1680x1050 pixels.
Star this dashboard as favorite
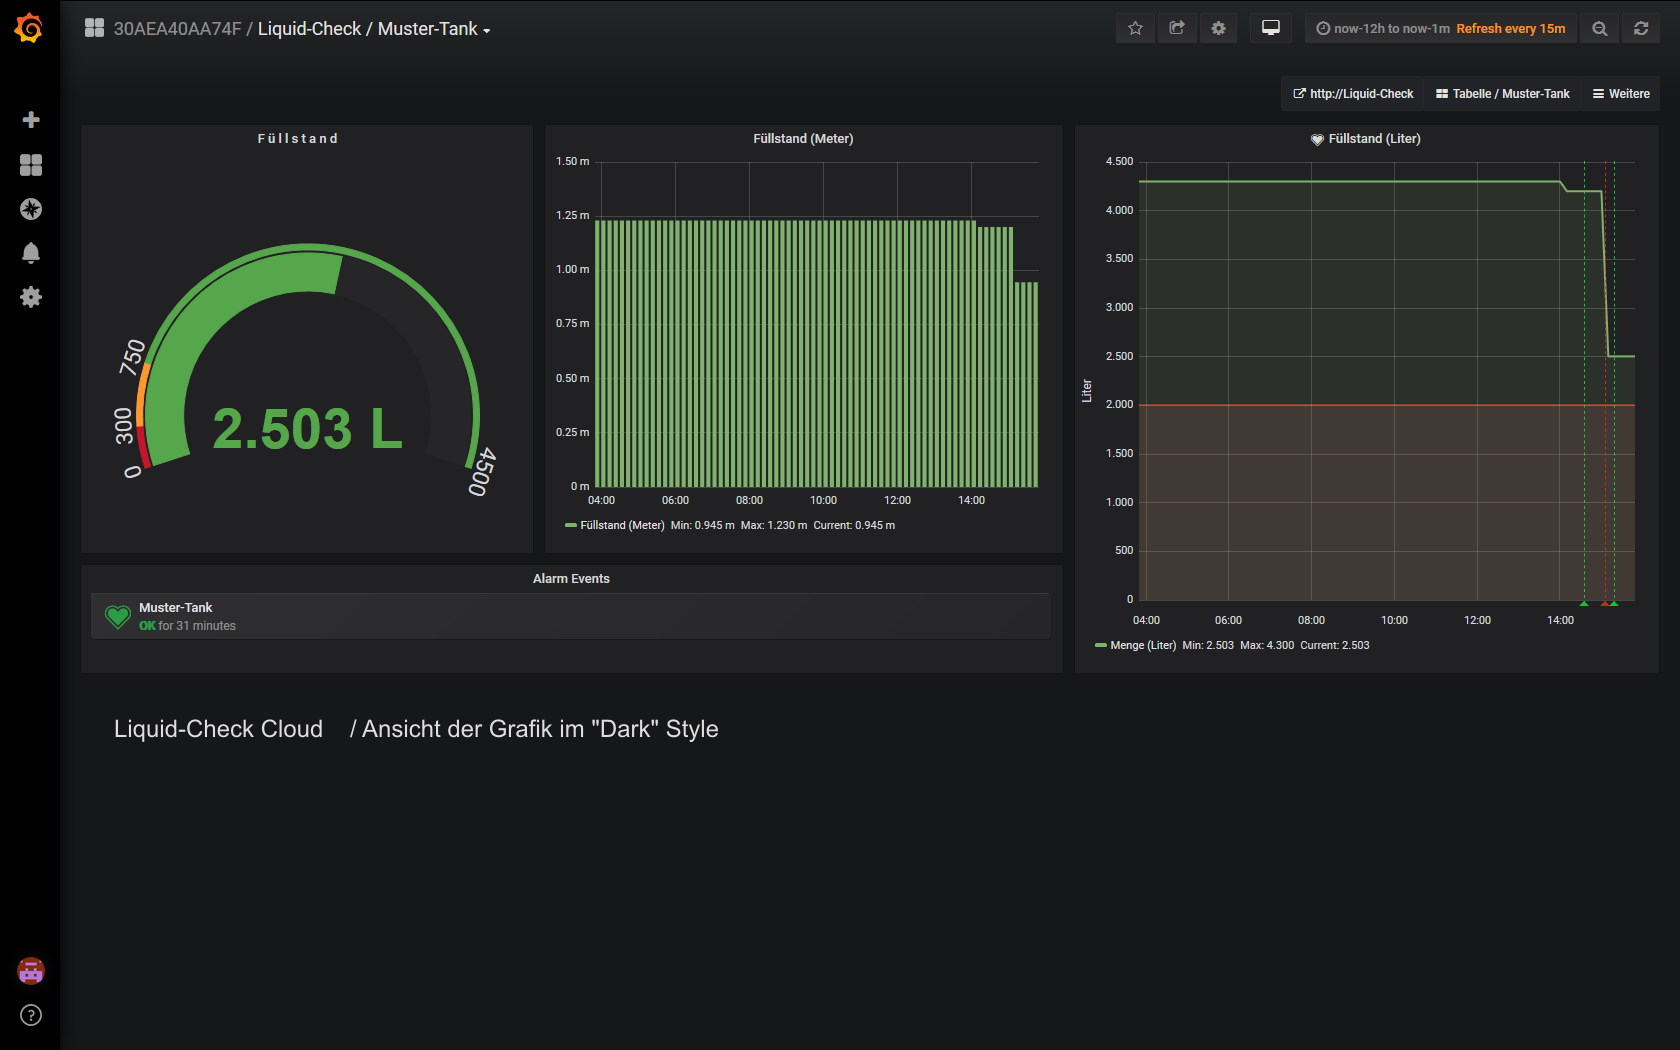[1135, 28]
